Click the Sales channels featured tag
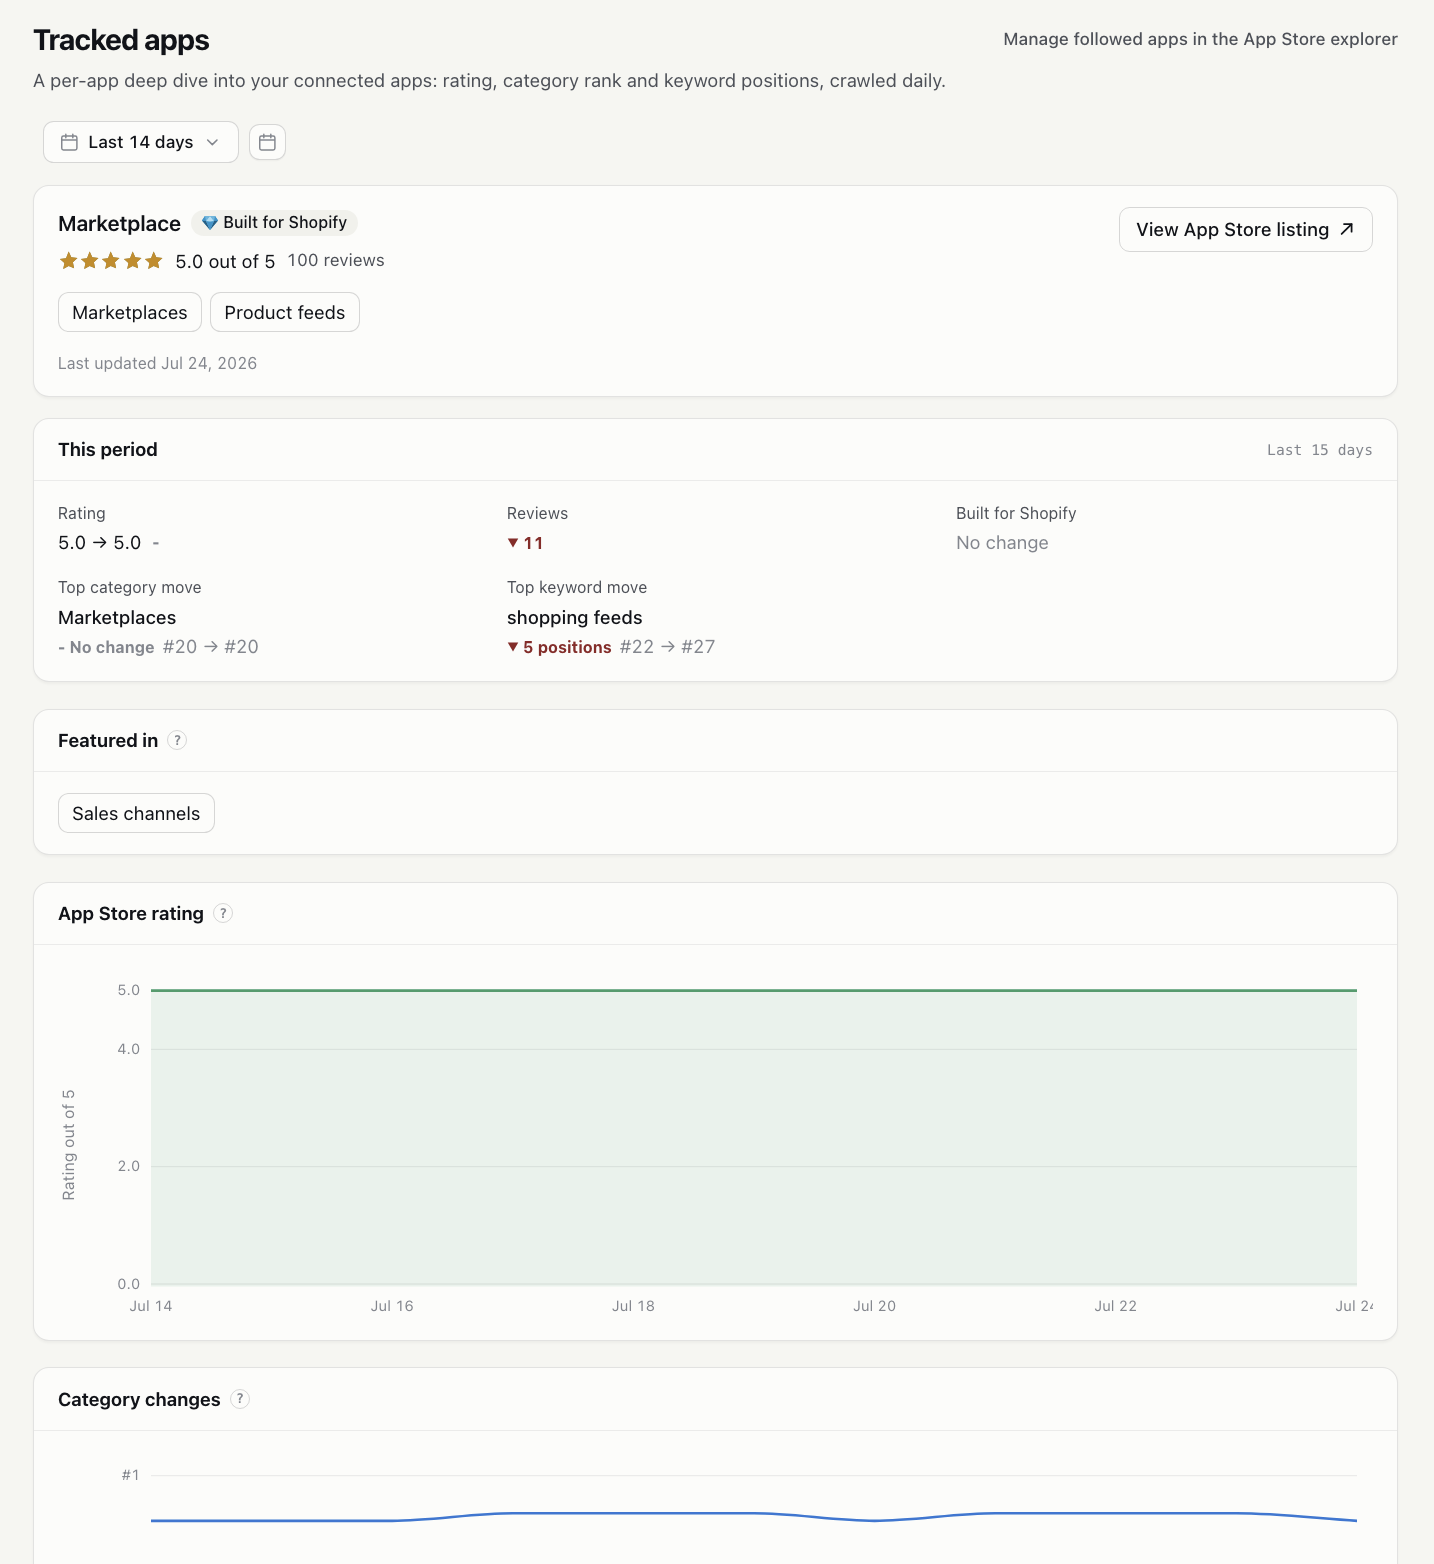Screen dimensions: 1434x1564 (x=136, y=813)
